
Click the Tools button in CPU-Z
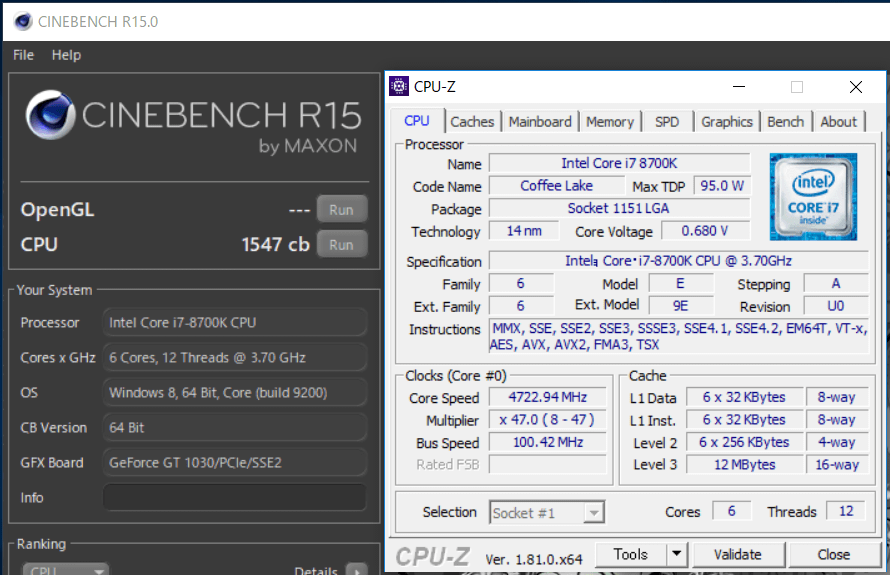coord(631,553)
